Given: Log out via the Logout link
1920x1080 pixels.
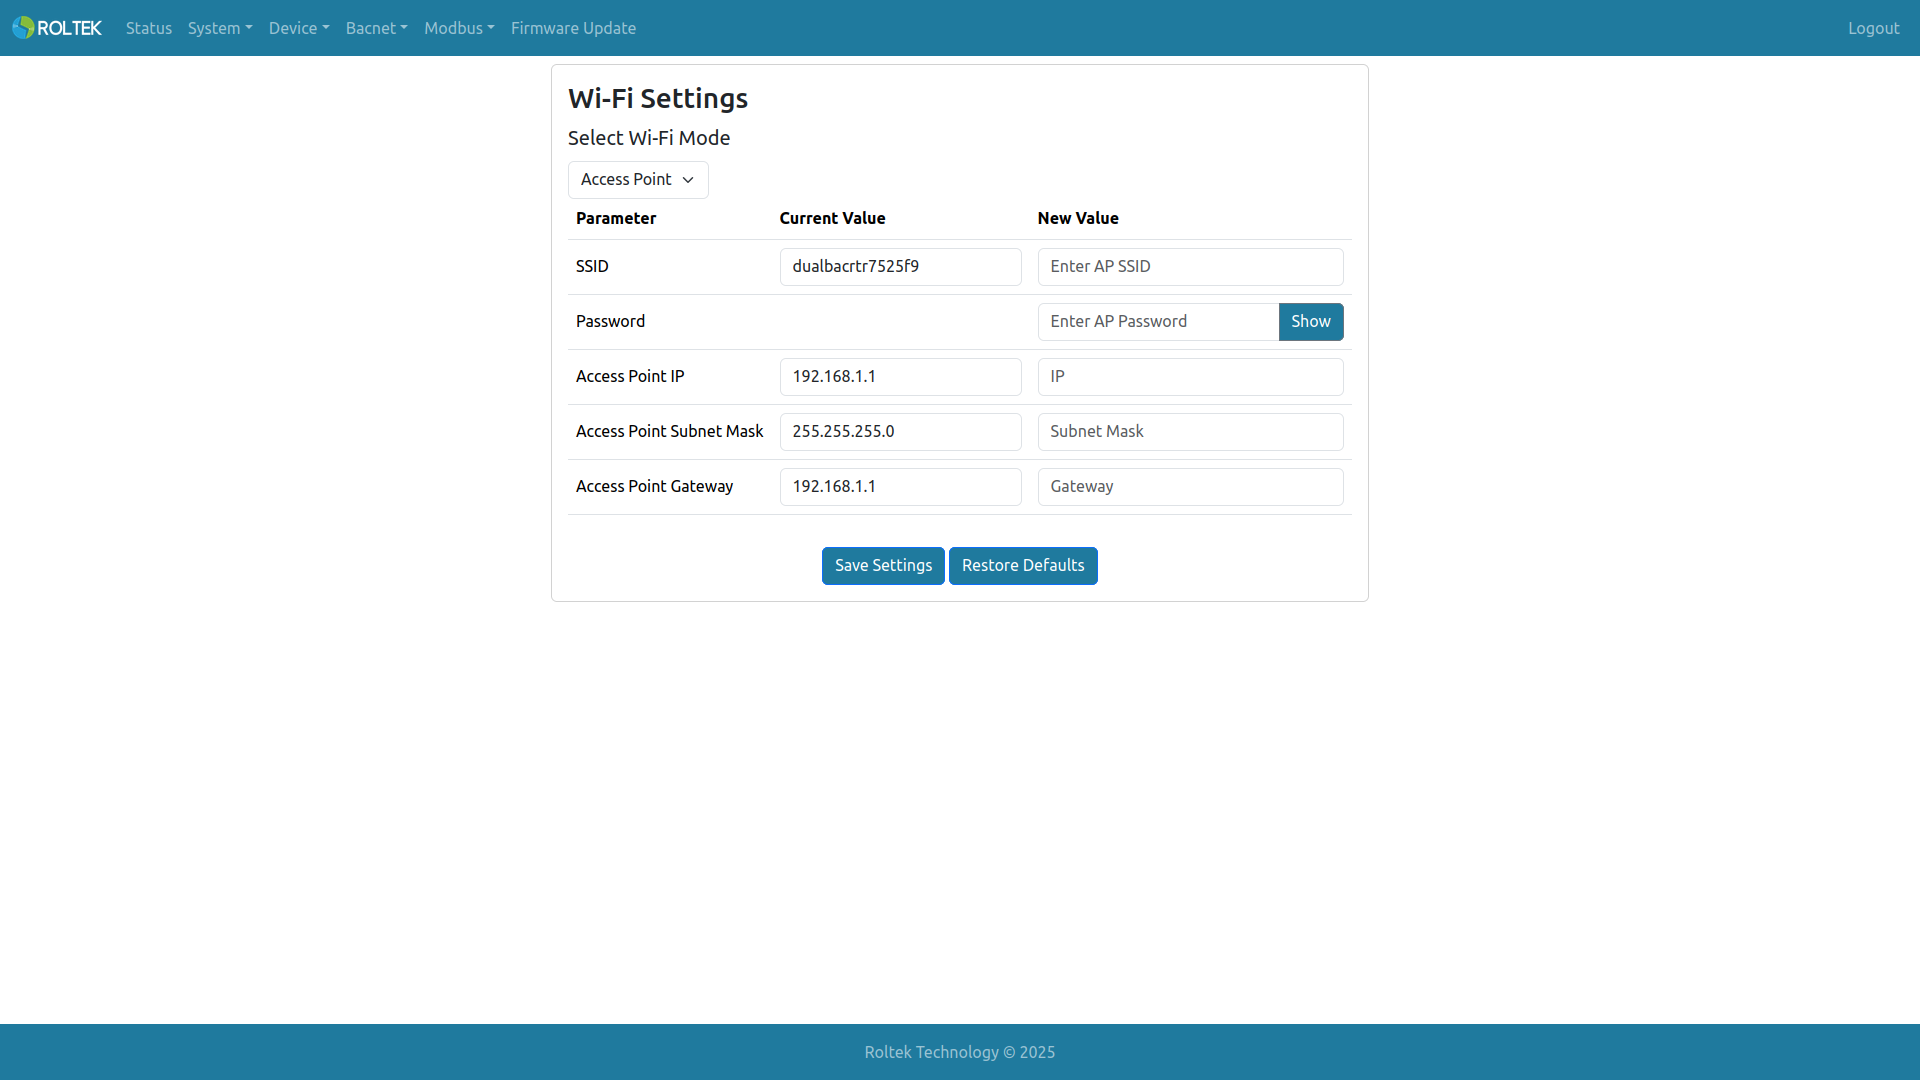Looking at the screenshot, I should pos(1873,28).
